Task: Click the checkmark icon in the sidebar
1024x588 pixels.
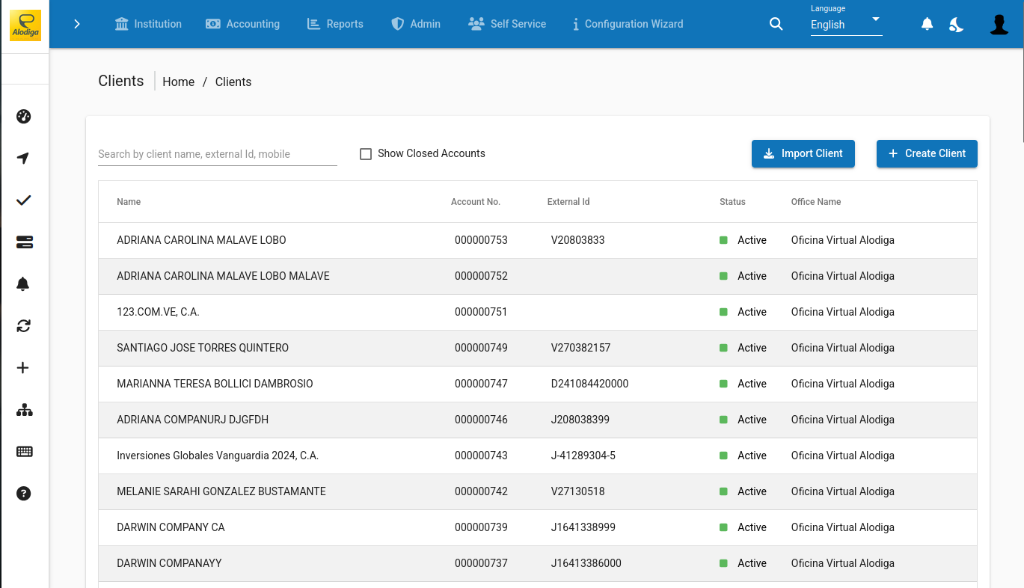Action: 23,200
